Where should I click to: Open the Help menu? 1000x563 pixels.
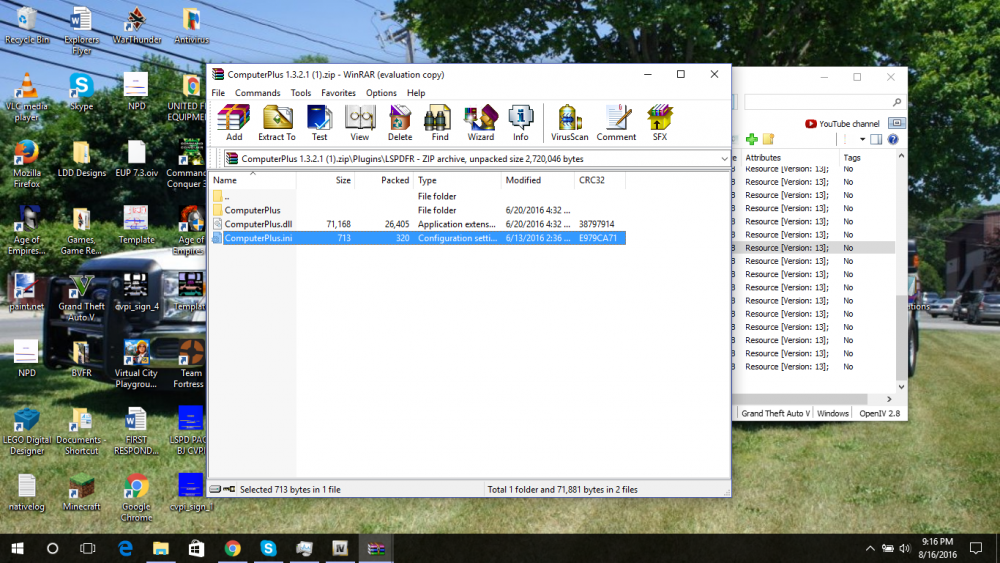(416, 93)
